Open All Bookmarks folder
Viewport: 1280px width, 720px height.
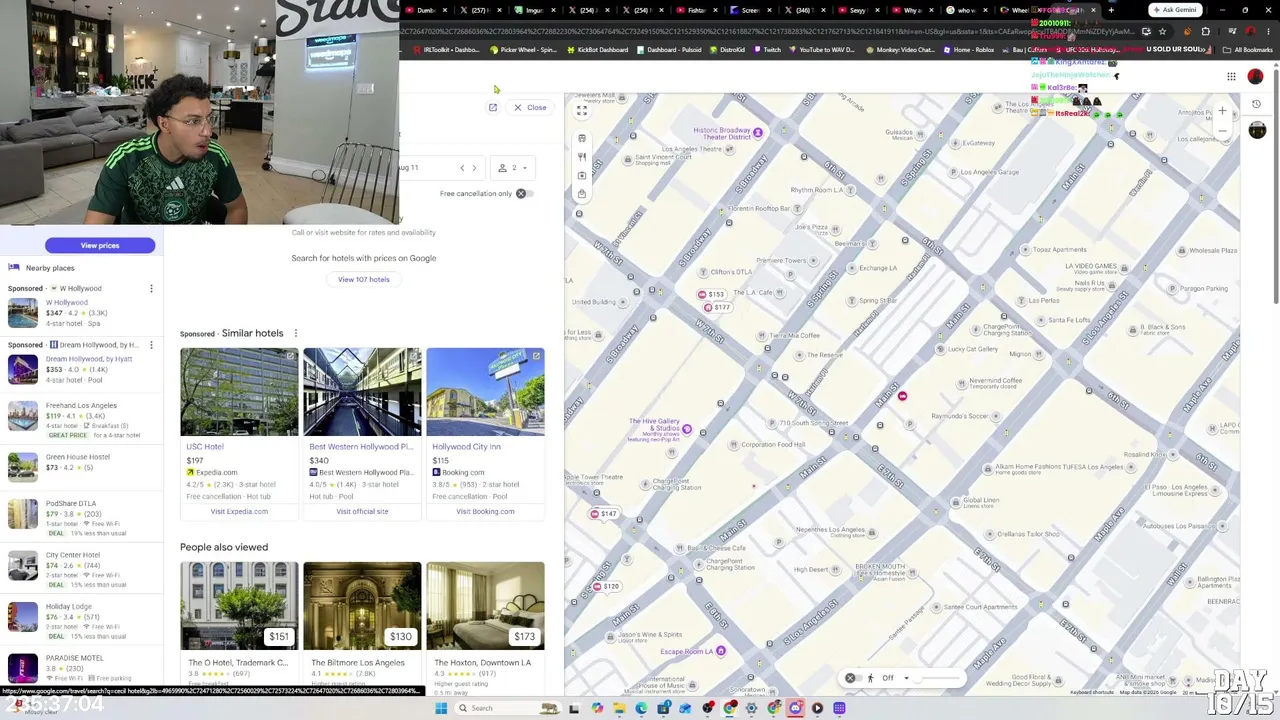click(1248, 50)
